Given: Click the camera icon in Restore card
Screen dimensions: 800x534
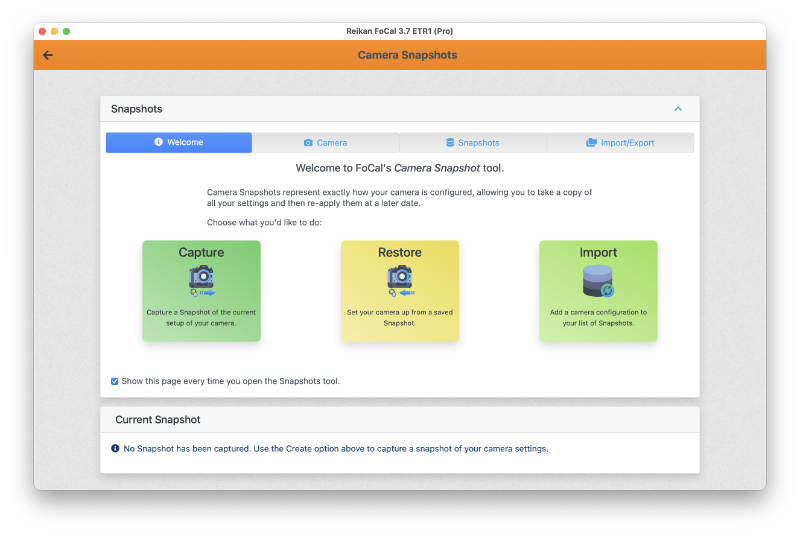Looking at the screenshot, I should click(x=401, y=280).
